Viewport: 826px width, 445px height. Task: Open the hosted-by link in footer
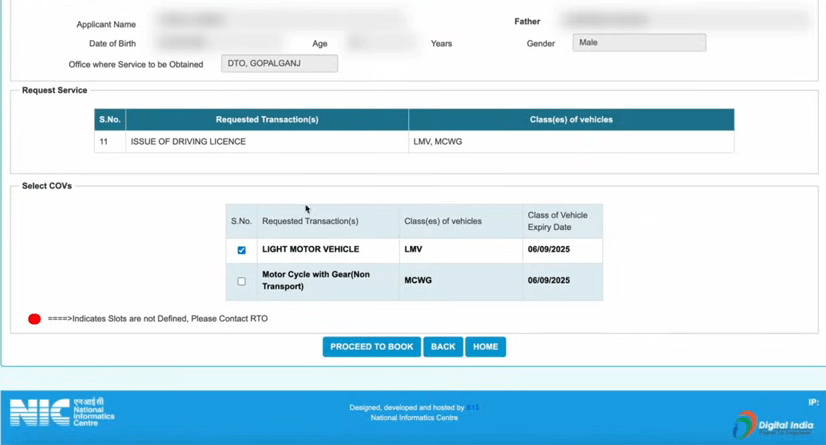click(473, 408)
